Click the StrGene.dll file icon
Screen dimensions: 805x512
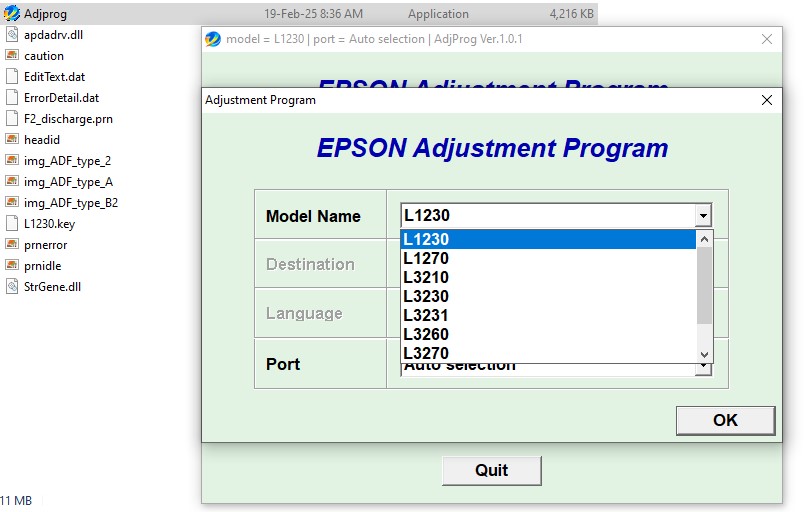12,287
